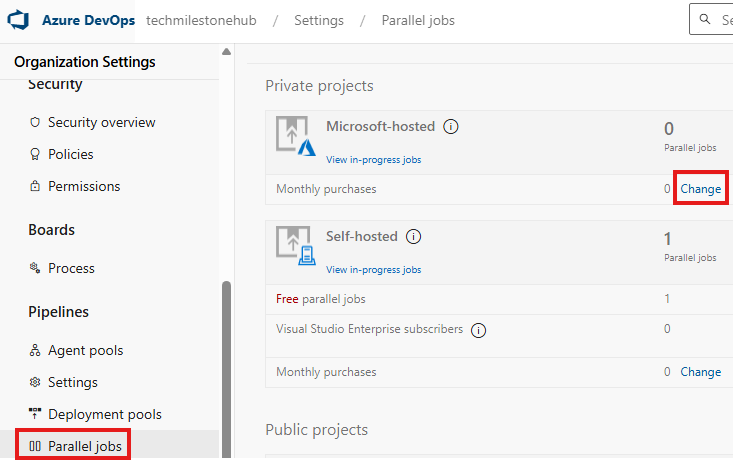Image resolution: width=733 pixels, height=460 pixels.
Task: Click the Policies lightbulb icon
Action: pos(35,154)
